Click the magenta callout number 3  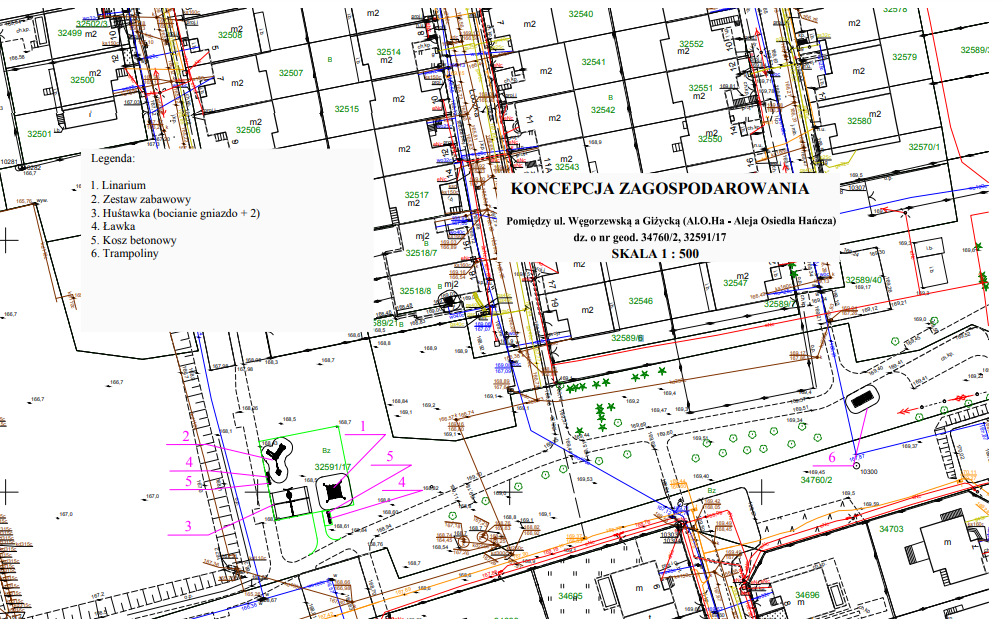tap(187, 525)
